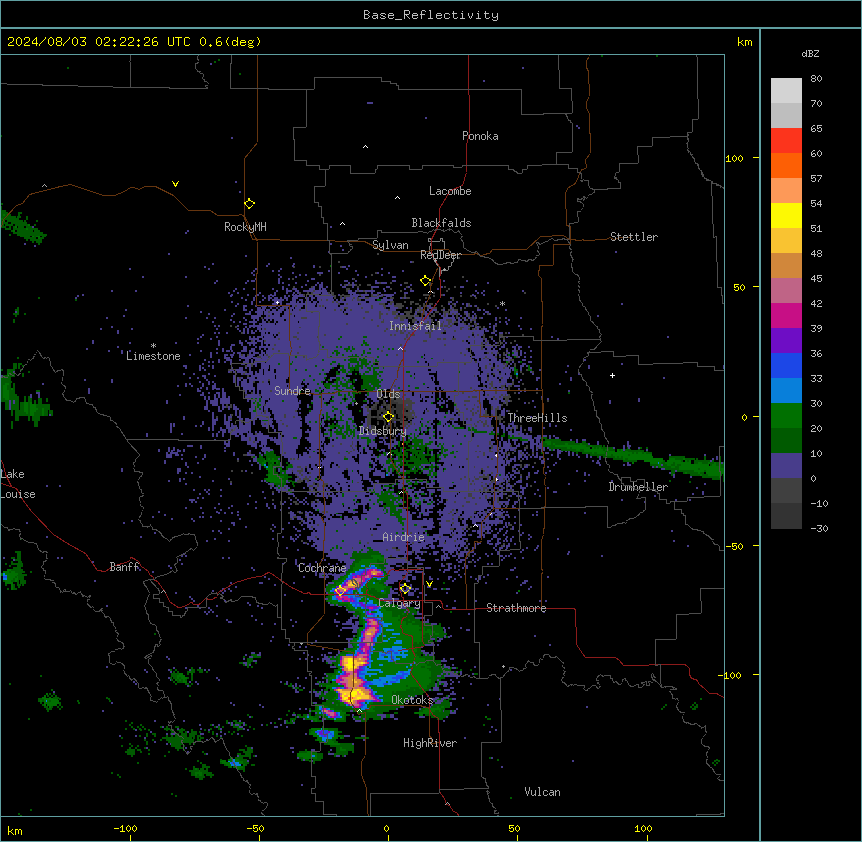This screenshot has width=862, height=842.
Task: Click the purple 10 dBZ legend swatch
Action: (786, 466)
